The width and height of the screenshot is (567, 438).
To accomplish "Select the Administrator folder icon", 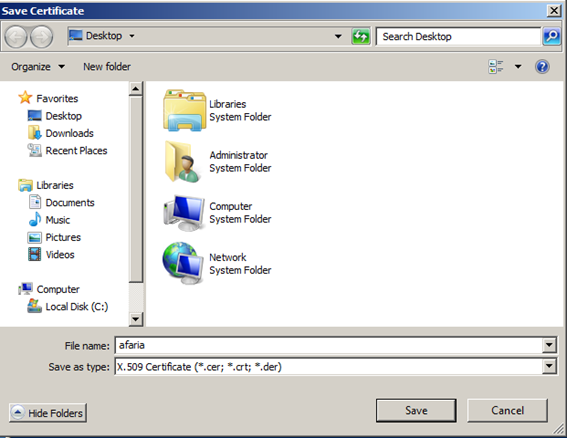I will [183, 162].
